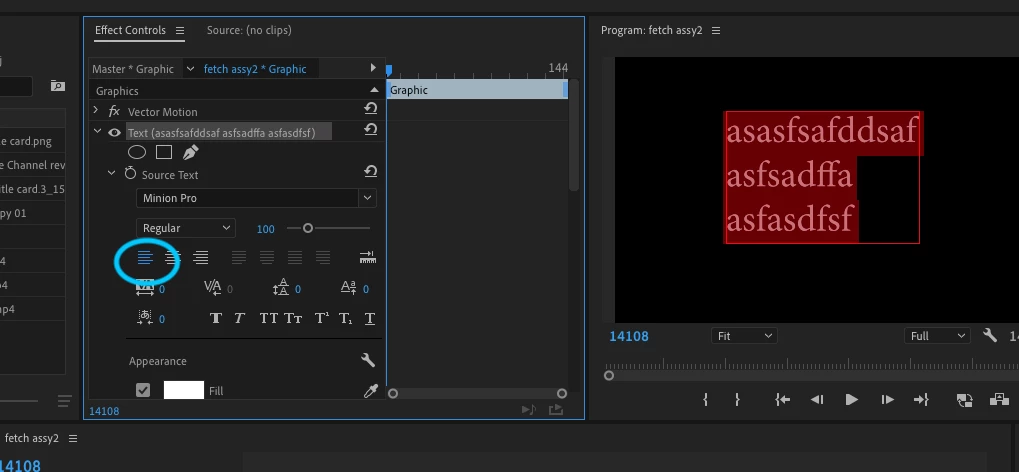The image size is (1019, 472).
Task: Open the Appearance wrench settings
Action: click(368, 360)
